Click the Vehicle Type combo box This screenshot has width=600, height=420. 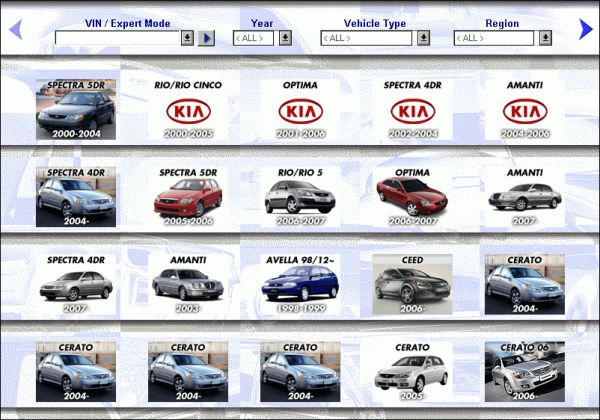366,38
